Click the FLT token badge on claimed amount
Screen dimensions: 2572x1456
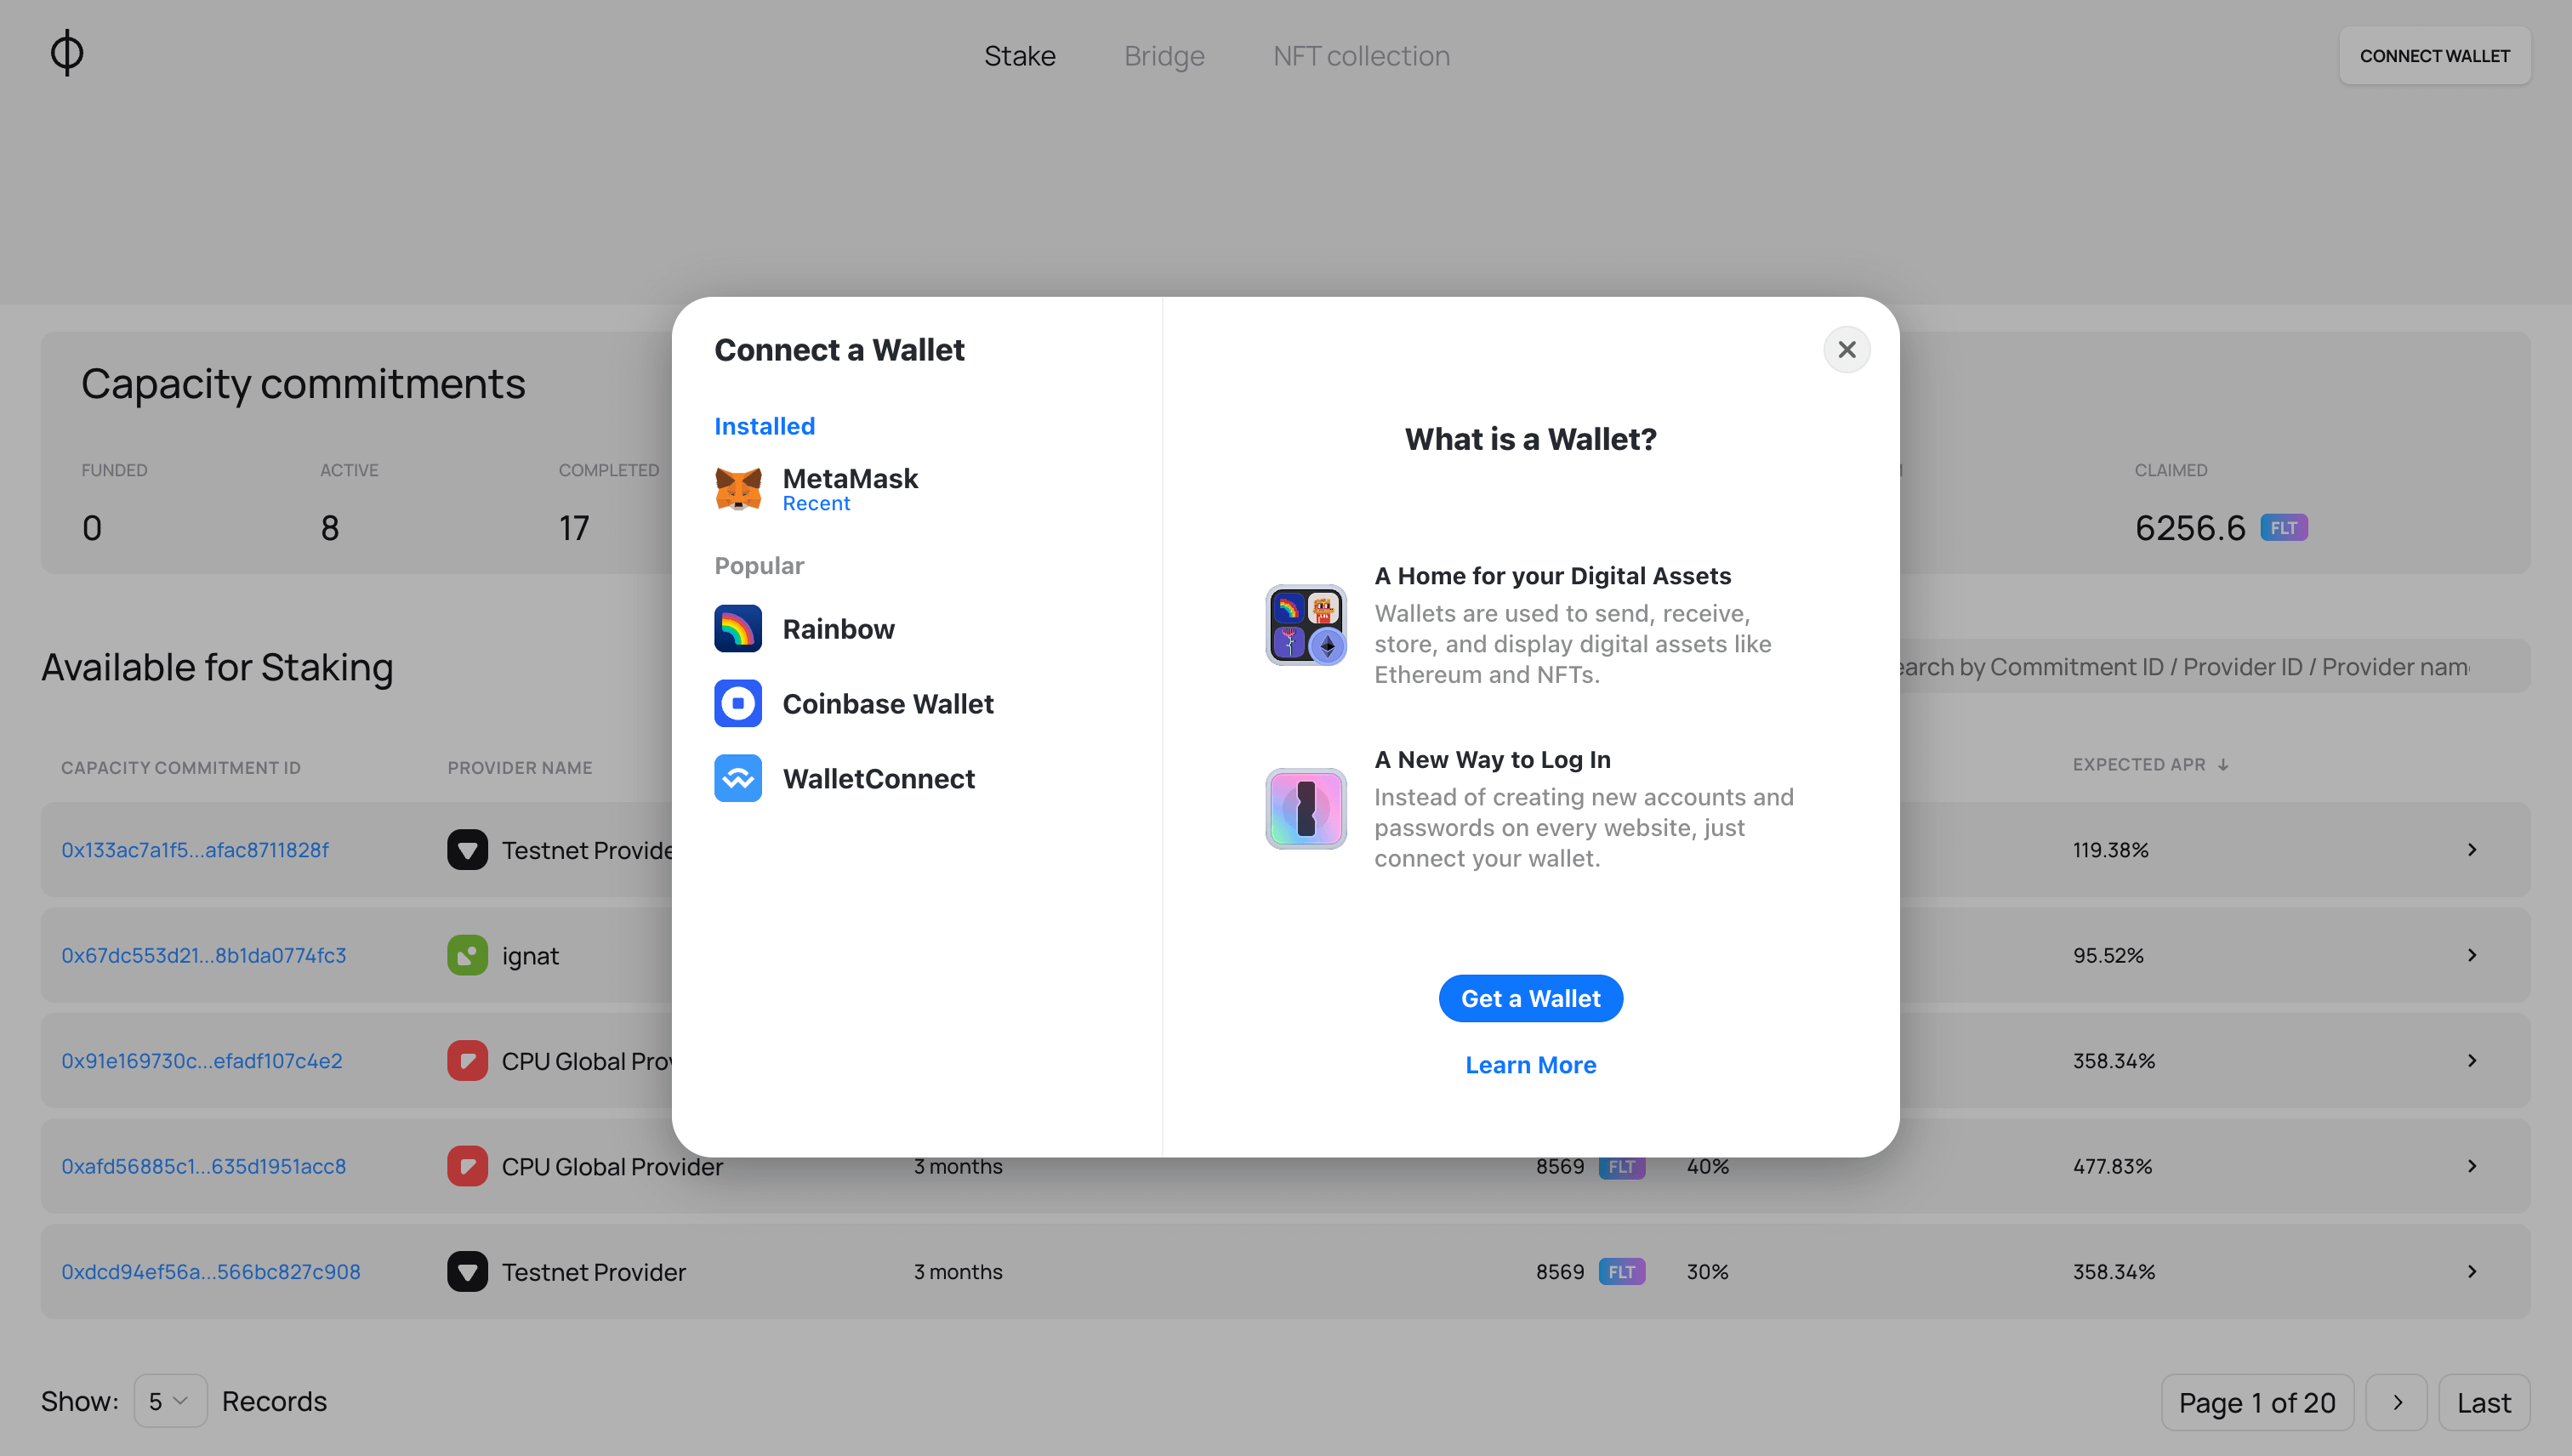(2284, 526)
